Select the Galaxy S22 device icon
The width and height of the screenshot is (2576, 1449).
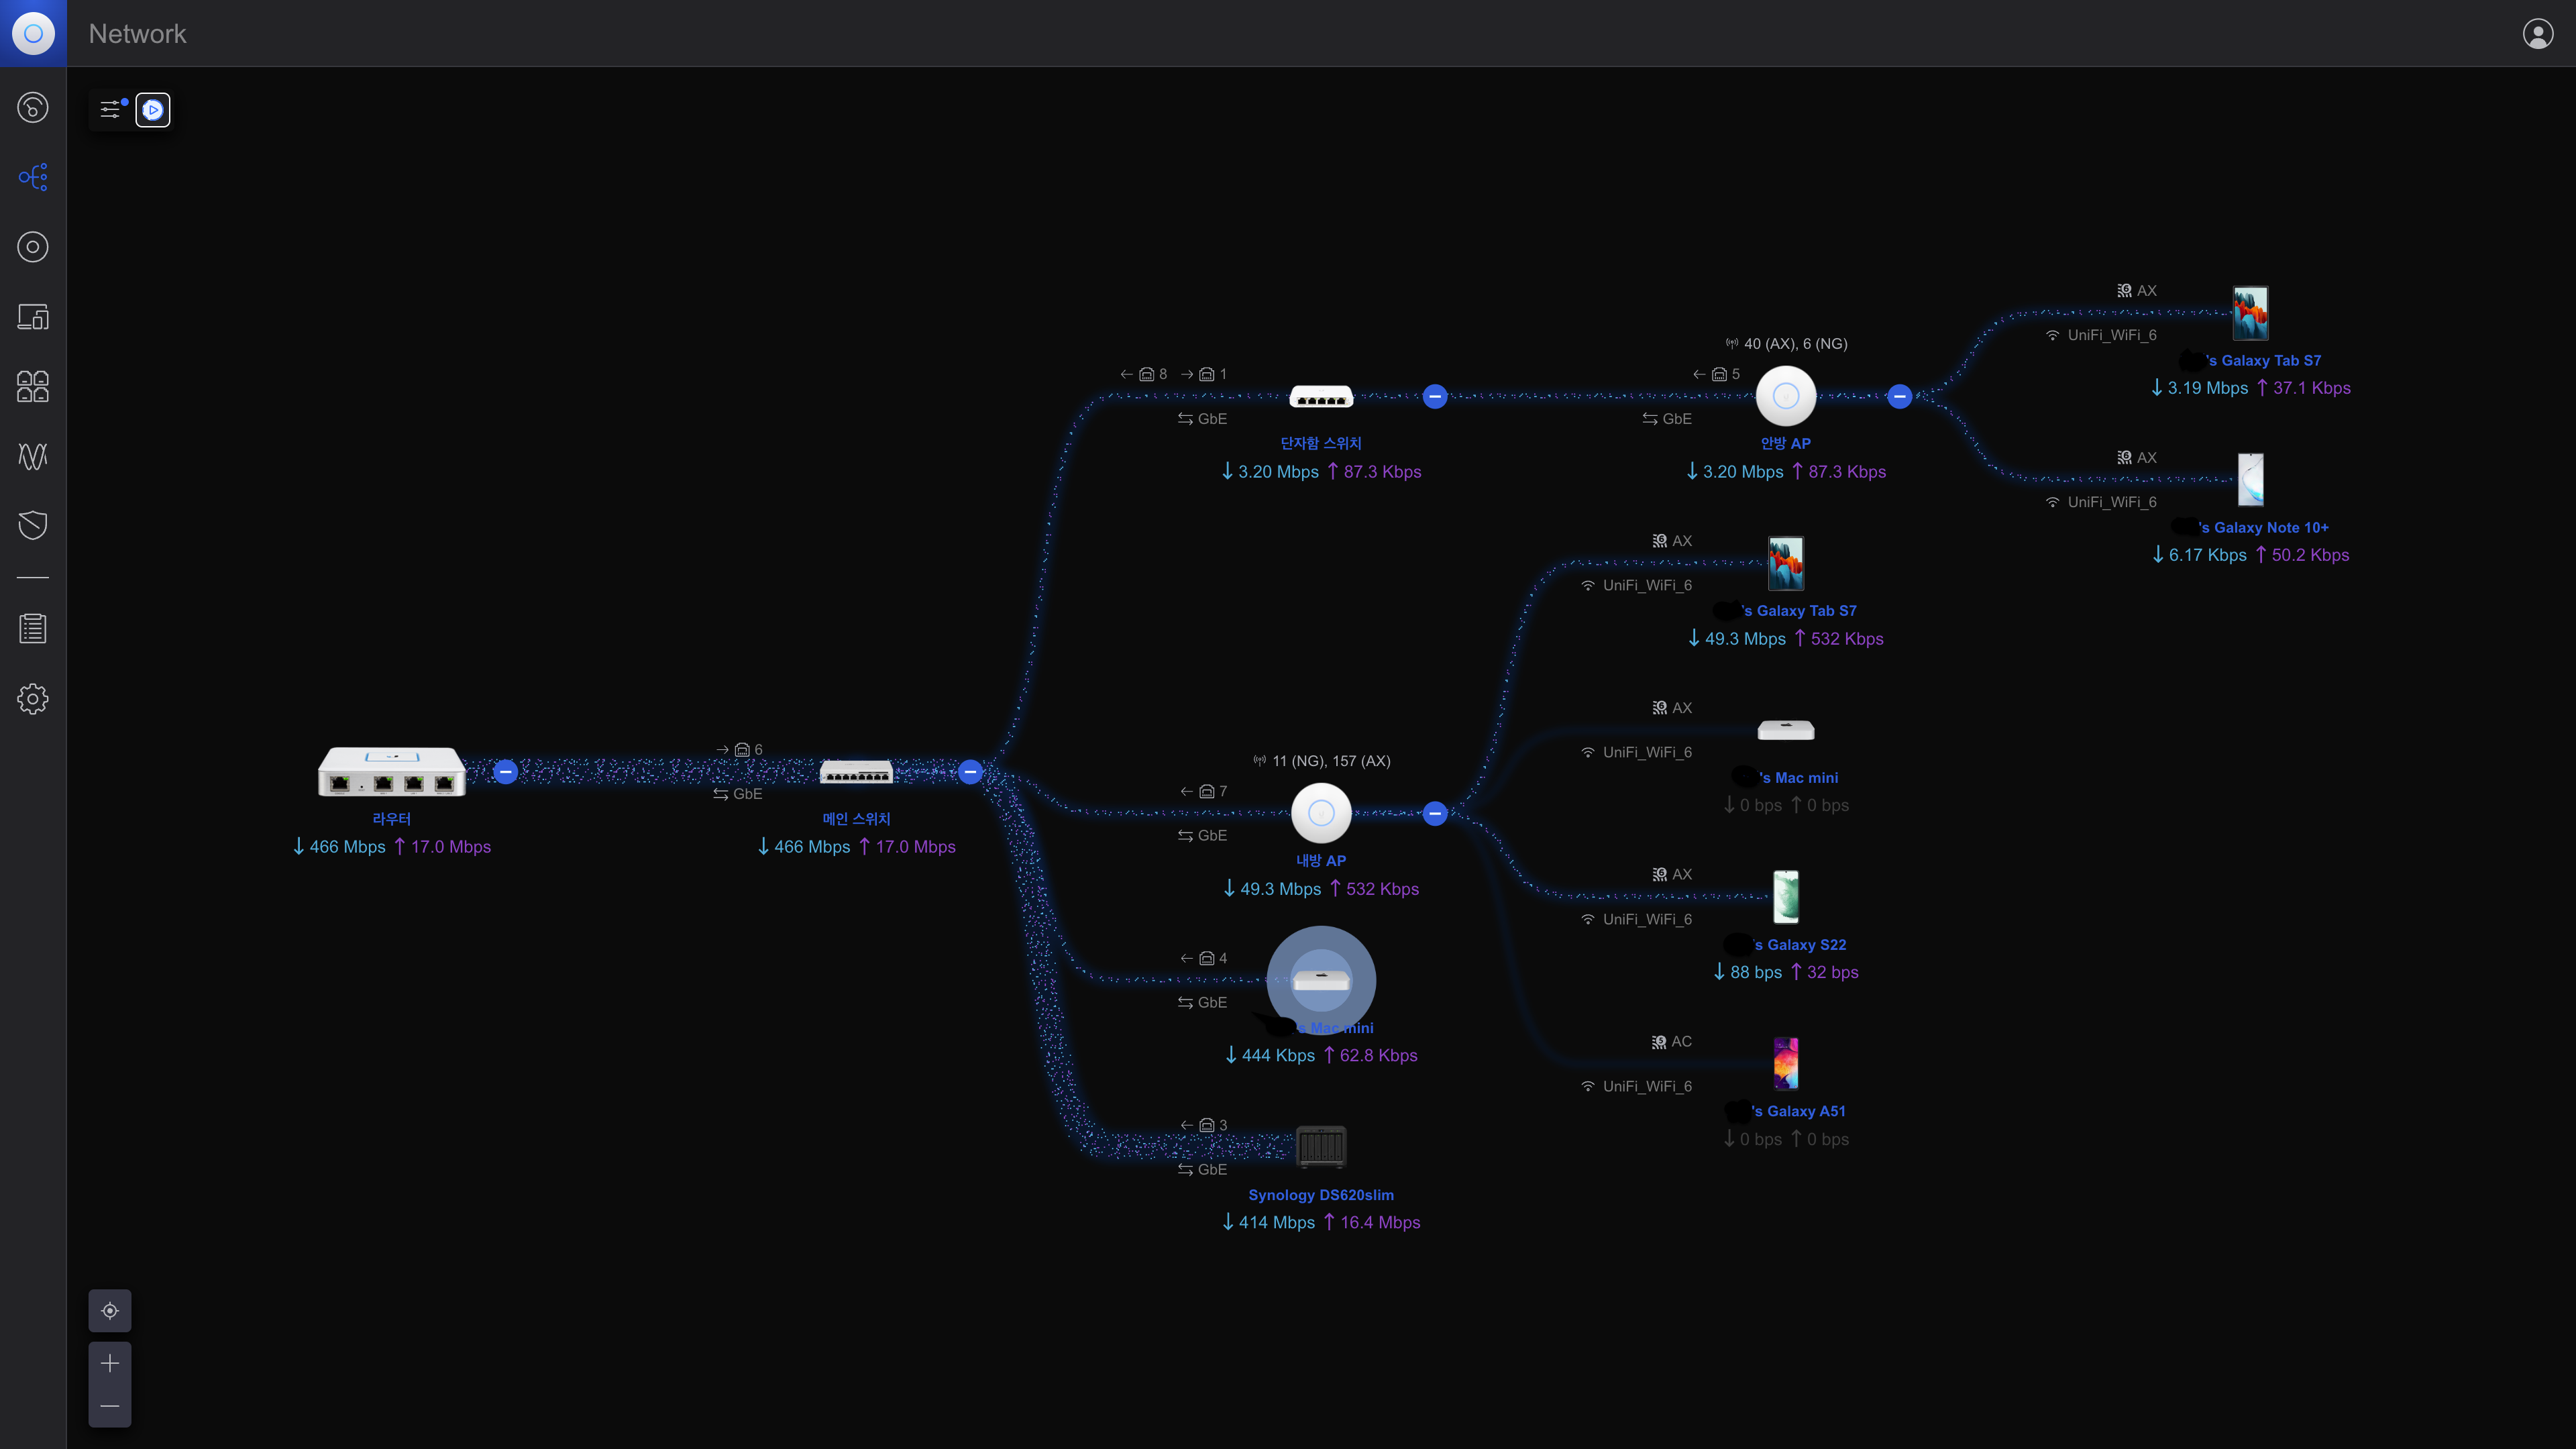point(1786,897)
